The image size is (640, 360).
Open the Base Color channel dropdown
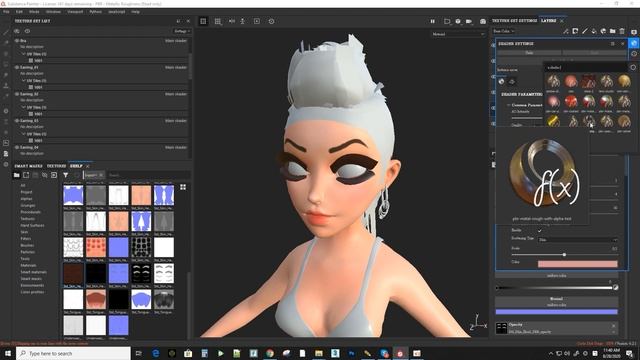click(504, 31)
